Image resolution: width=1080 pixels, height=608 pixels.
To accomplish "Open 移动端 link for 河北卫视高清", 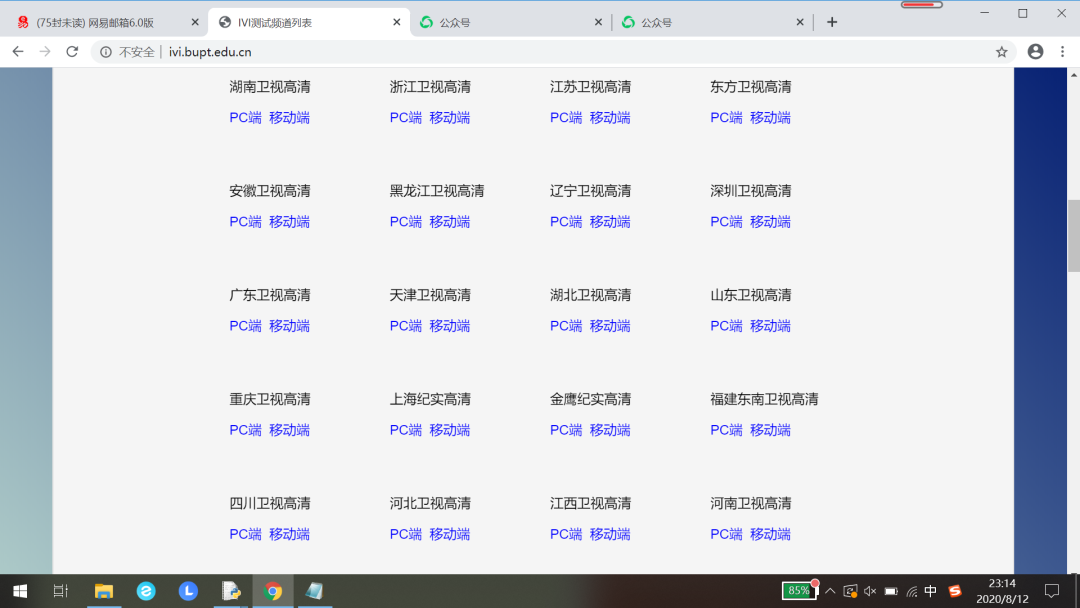I will [450, 534].
